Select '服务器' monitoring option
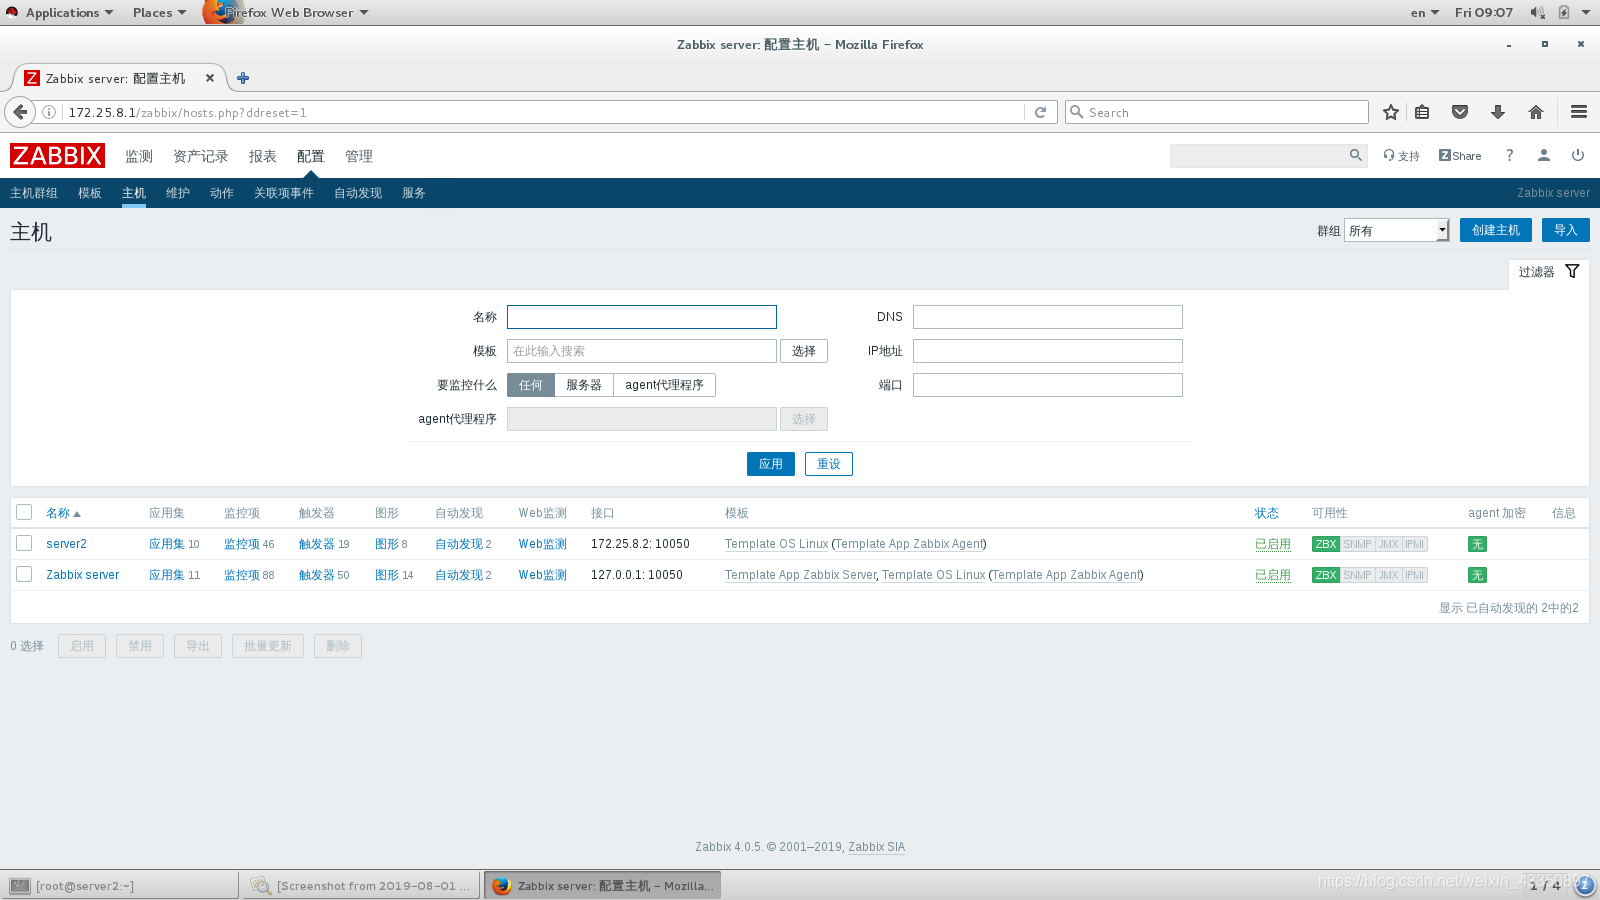Screen dimensions: 1600x900 (584, 385)
